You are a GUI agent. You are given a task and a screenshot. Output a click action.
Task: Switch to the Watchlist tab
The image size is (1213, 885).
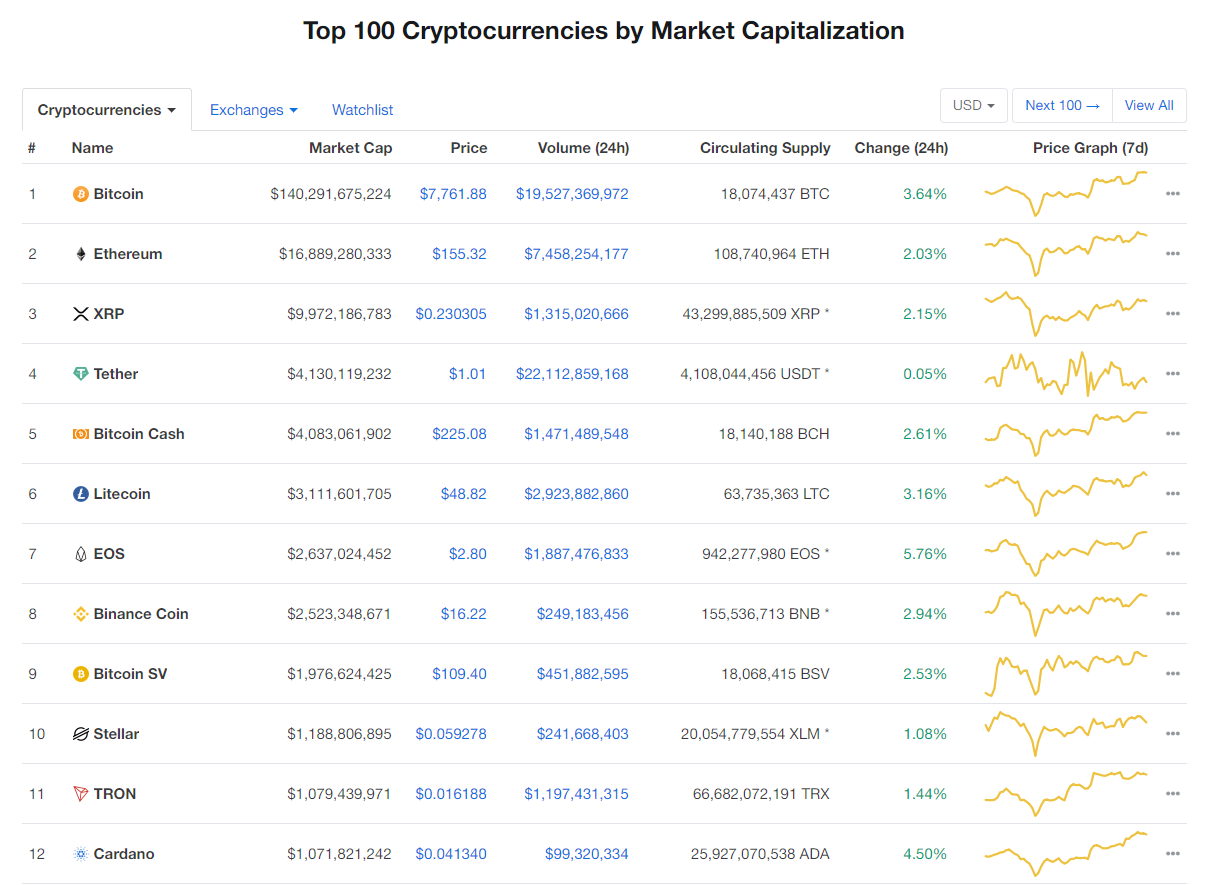363,110
